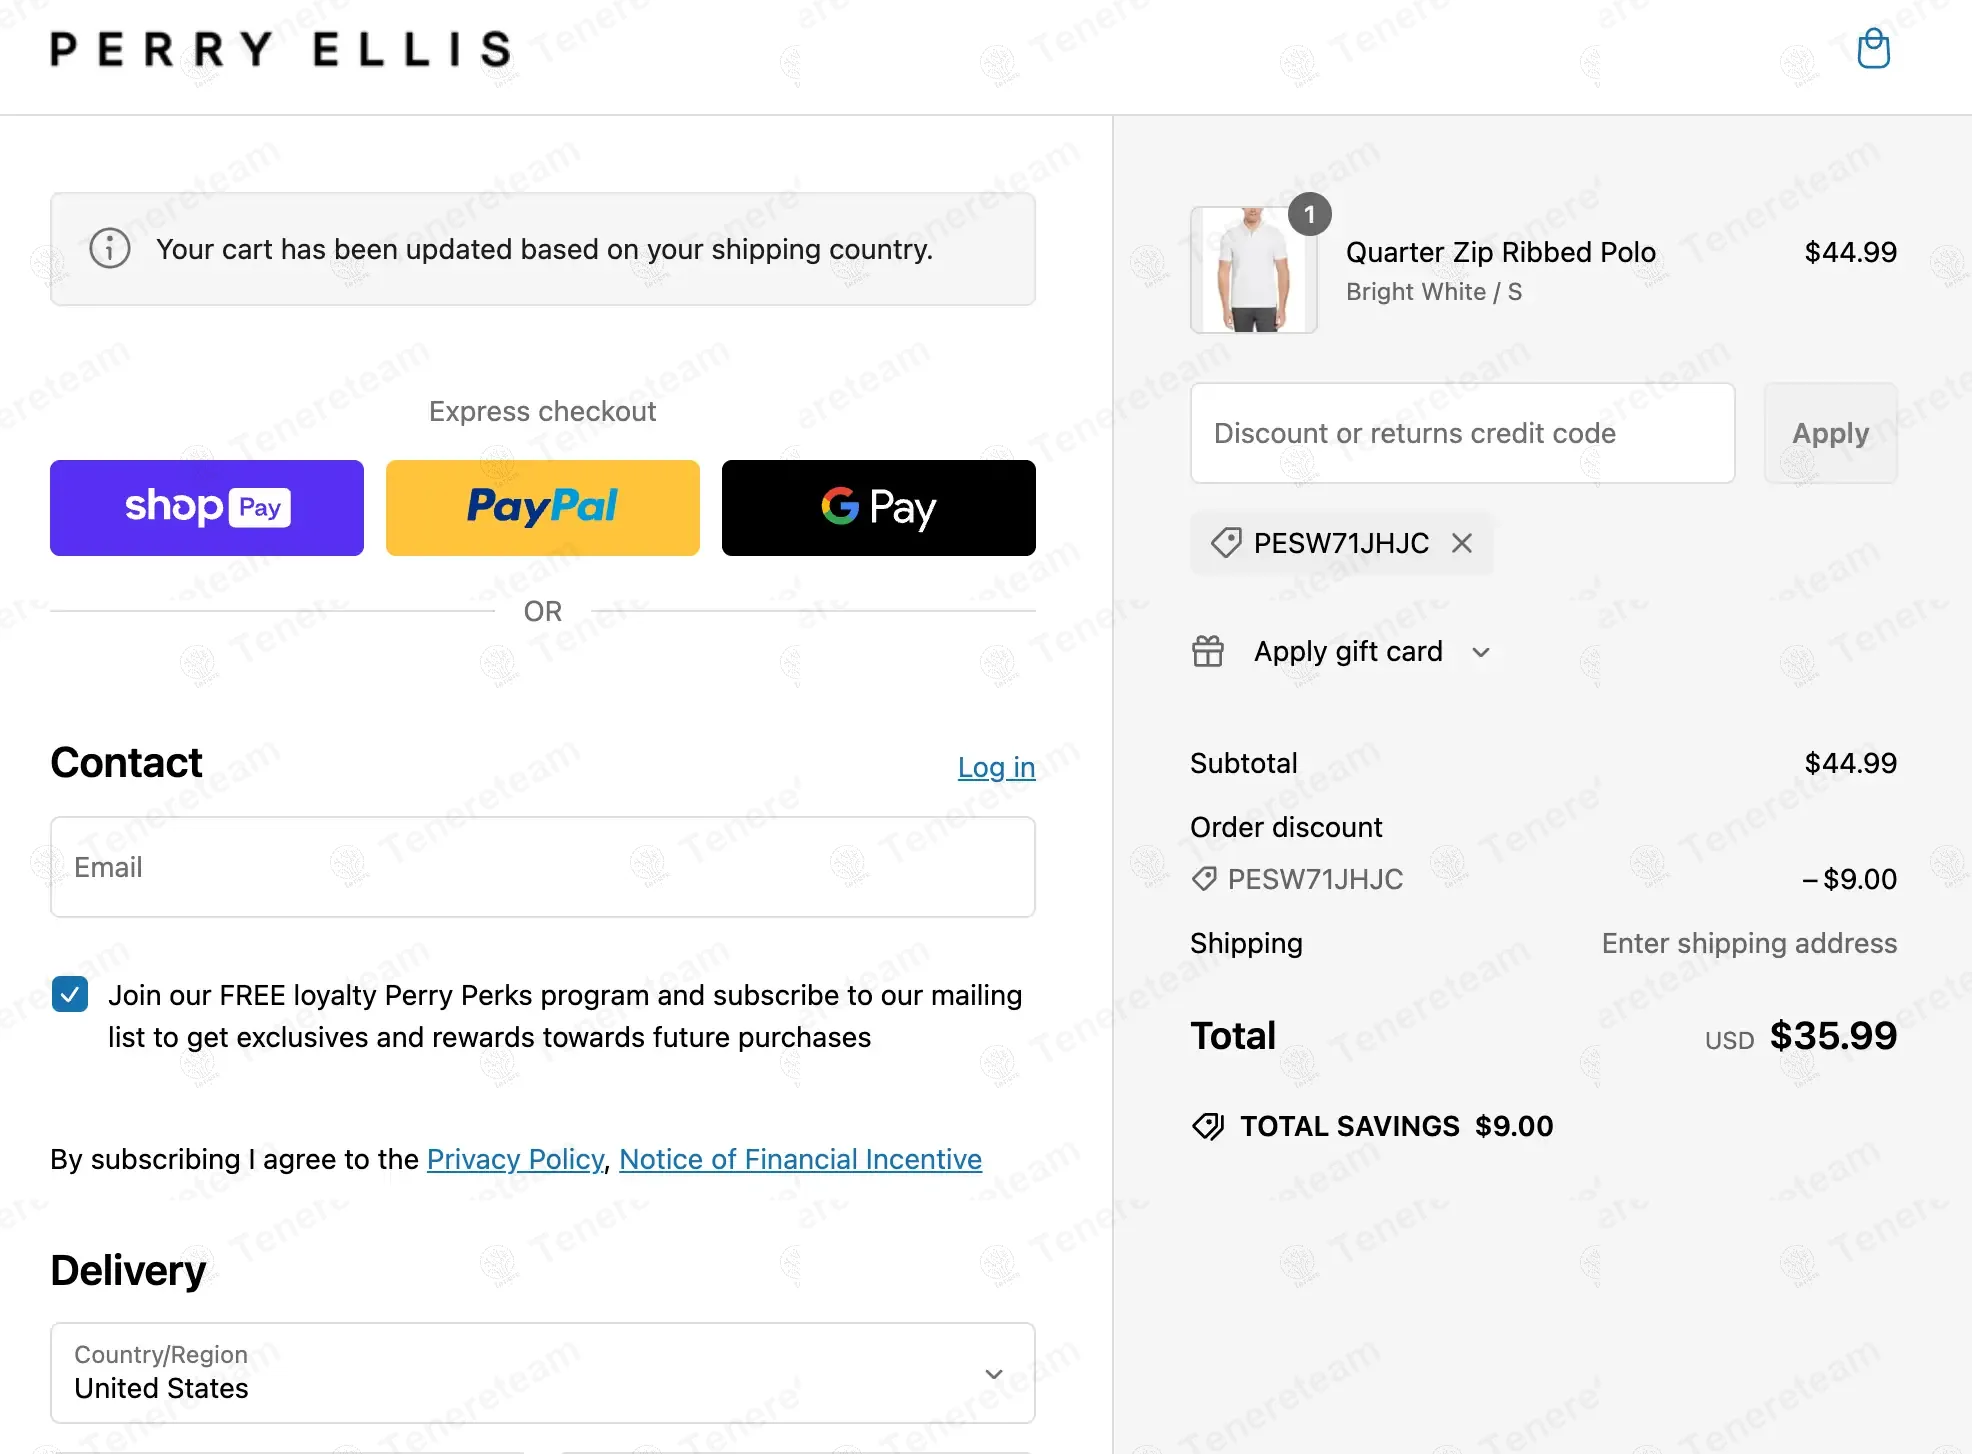1972x1454 pixels.
Task: Click the Apply discount button
Action: (x=1830, y=433)
